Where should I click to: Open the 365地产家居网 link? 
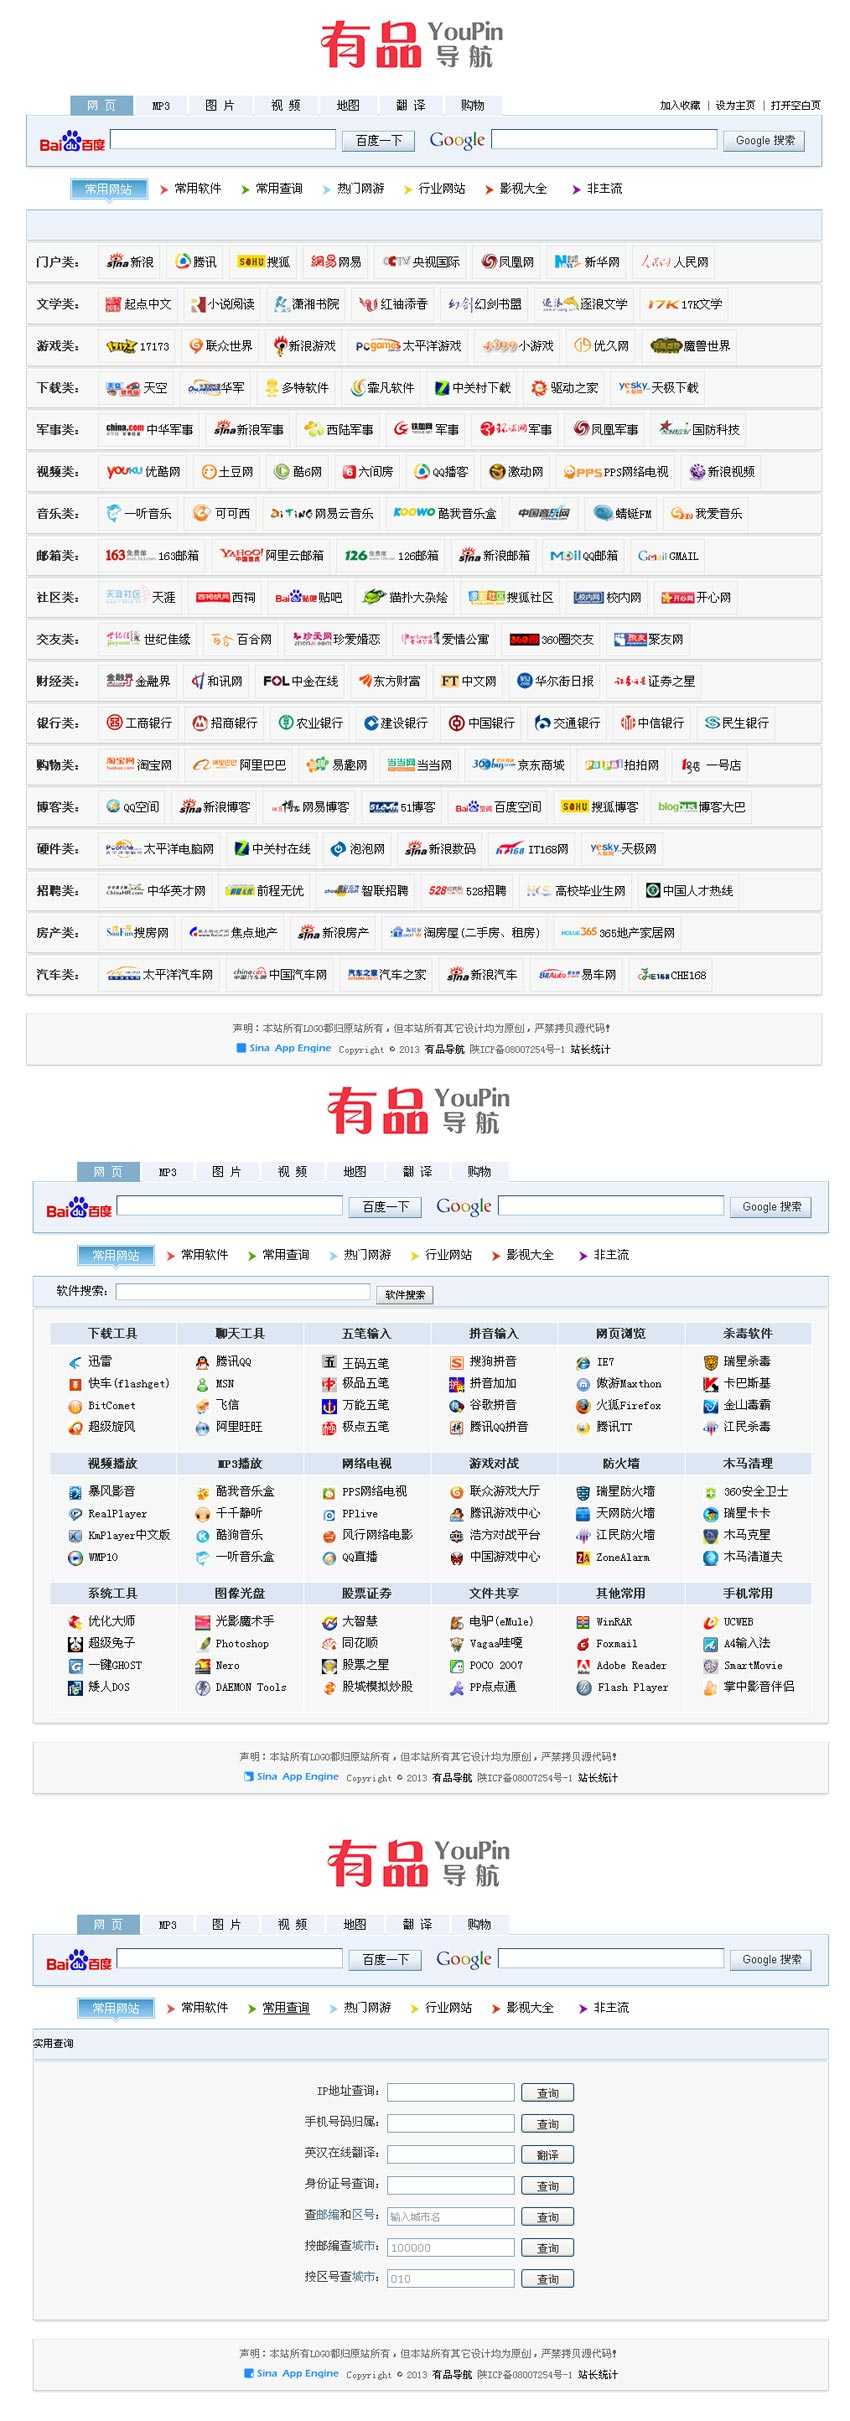[x=637, y=933]
